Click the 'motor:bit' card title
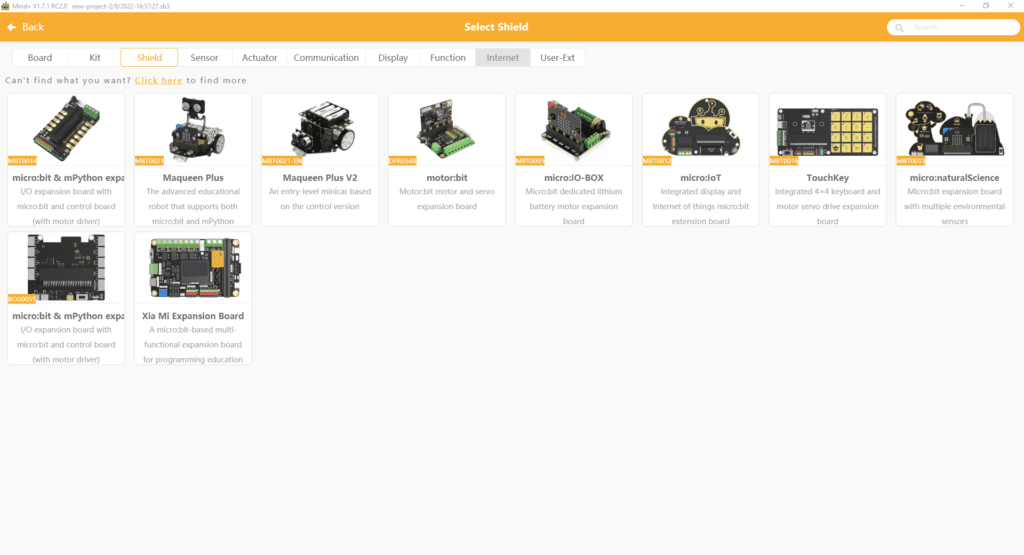Viewport: 1024px width, 555px height. [x=447, y=178]
